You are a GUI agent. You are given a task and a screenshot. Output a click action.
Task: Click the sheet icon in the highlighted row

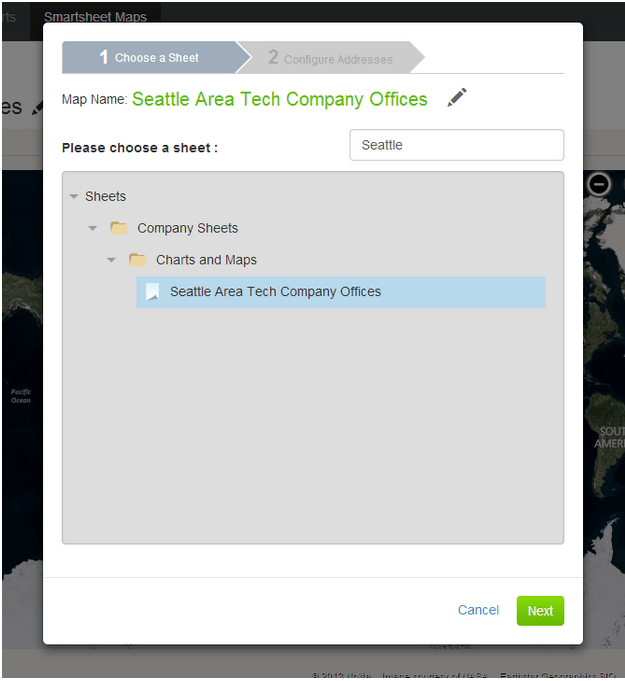pos(152,292)
